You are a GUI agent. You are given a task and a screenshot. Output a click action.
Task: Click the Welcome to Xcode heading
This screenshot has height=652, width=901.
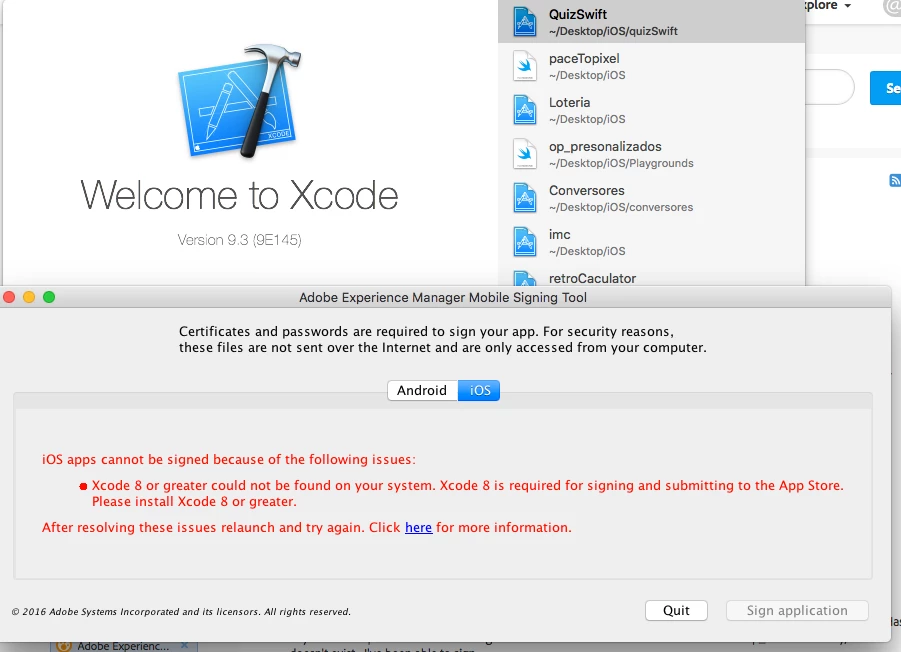(x=239, y=195)
